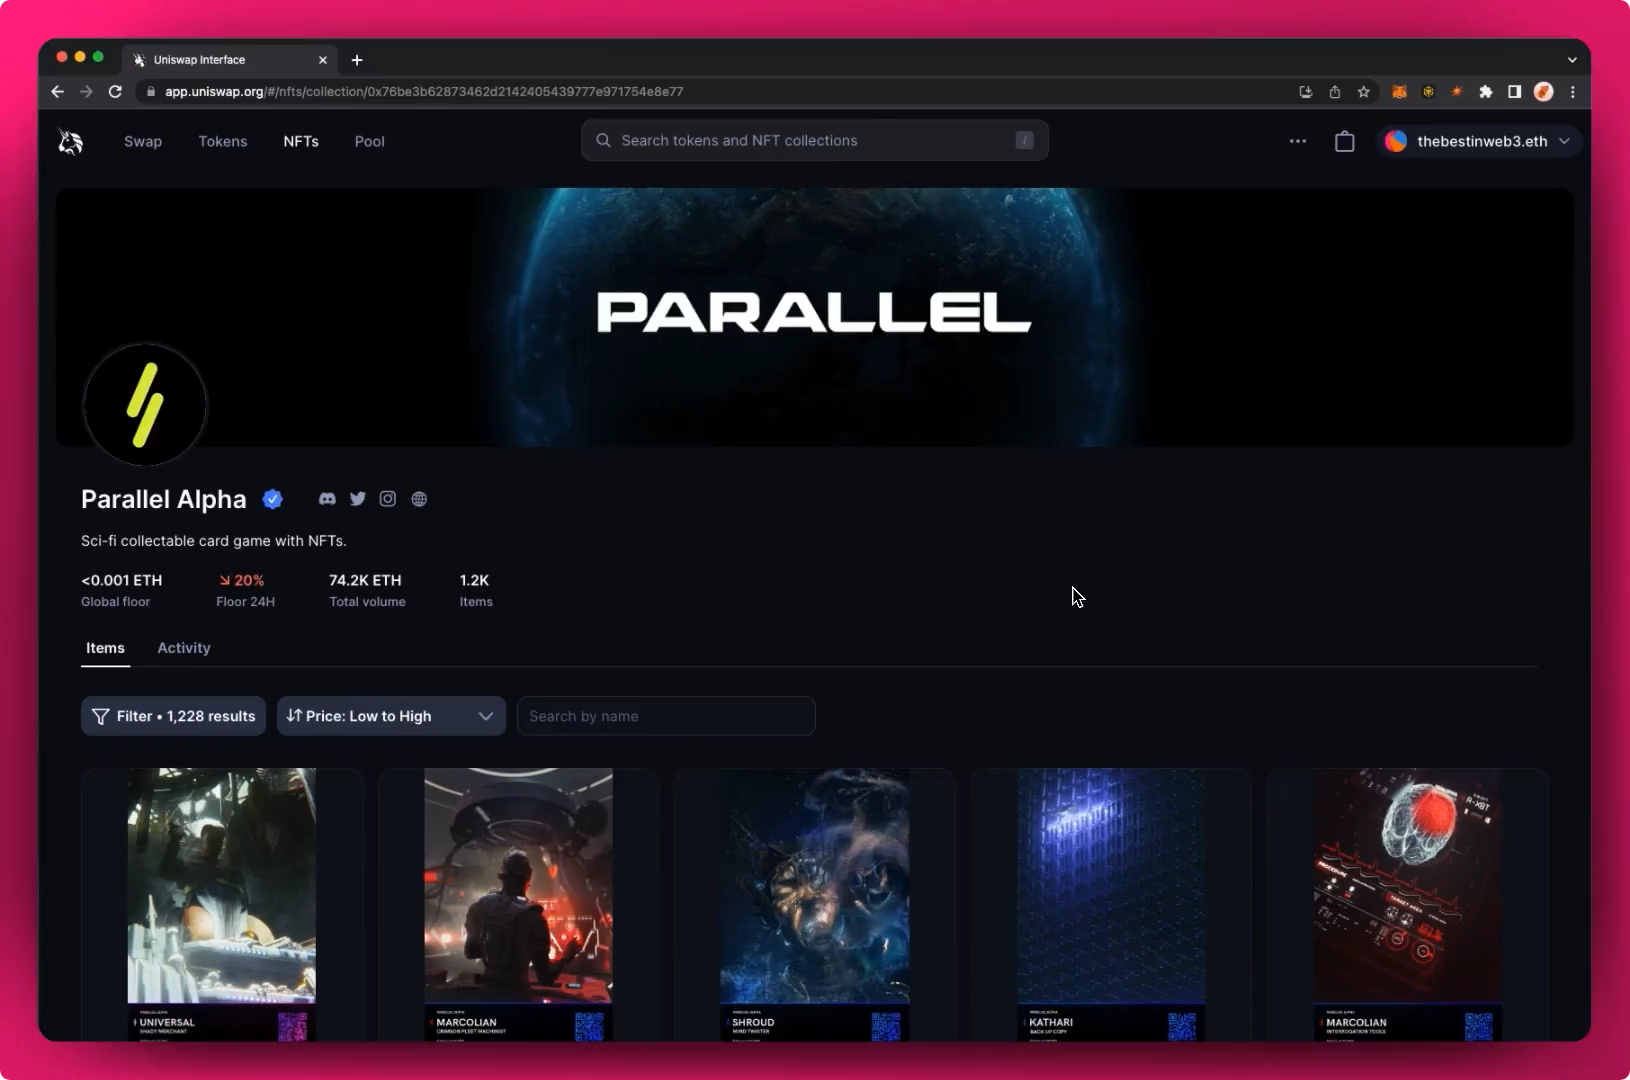Switch to the Activity tab

184,648
